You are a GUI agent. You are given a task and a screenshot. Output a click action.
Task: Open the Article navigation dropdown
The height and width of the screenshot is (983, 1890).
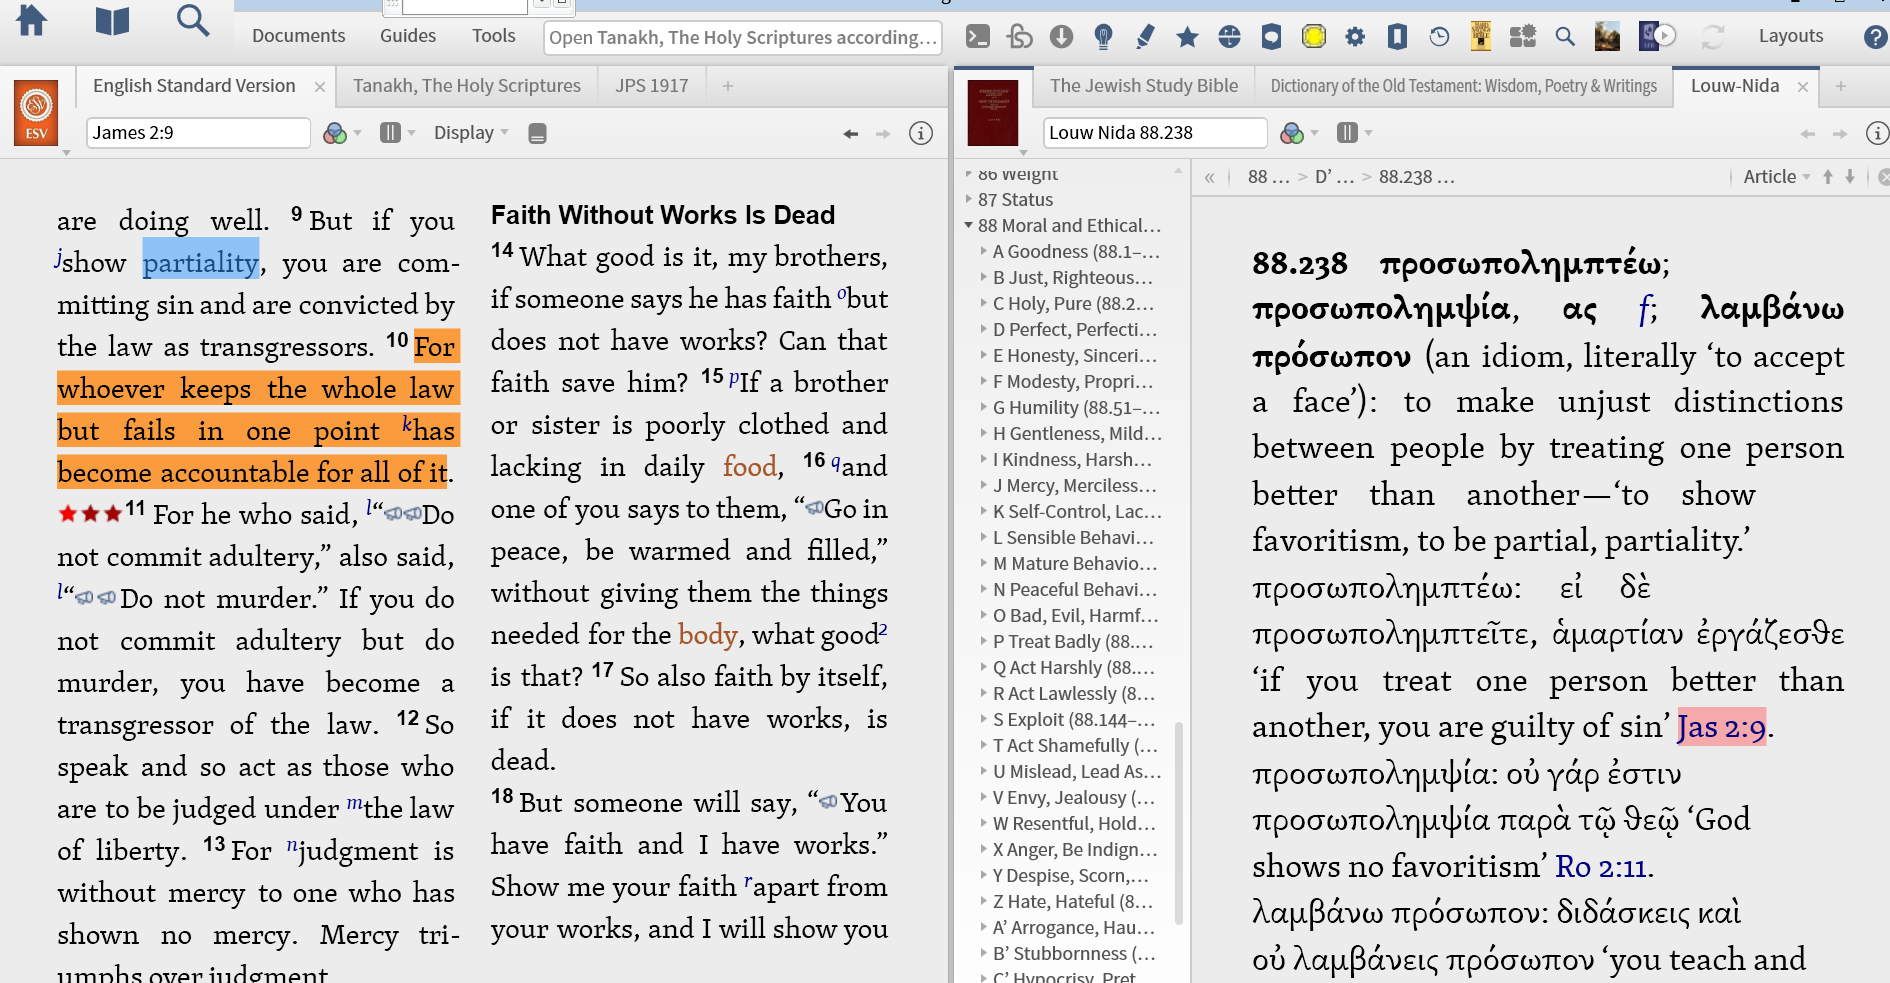[1776, 177]
